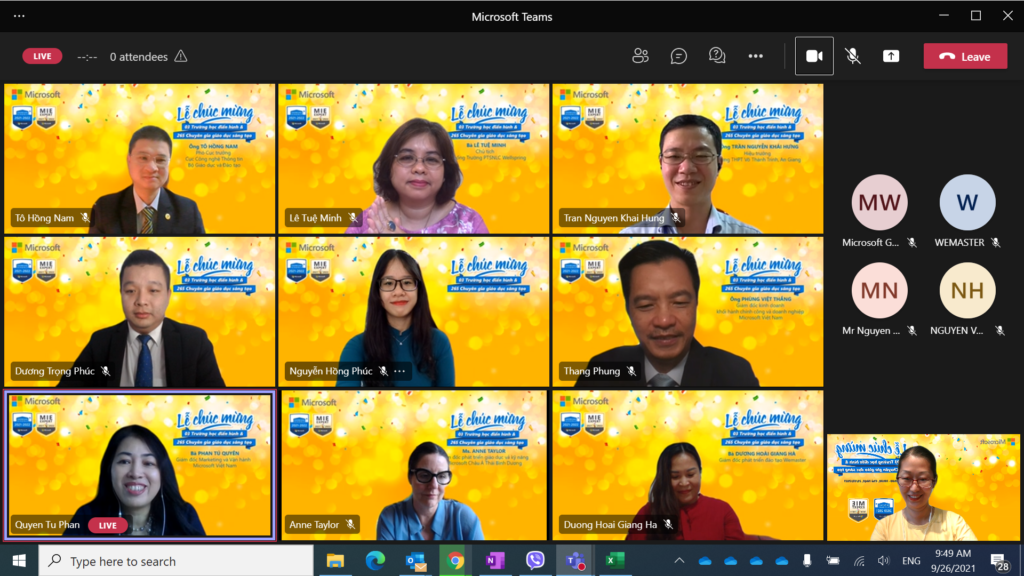Screen dimensions: 1024x576
Task: Open more options on Nguyễn Hồng Phúc tile
Action: (x=400, y=371)
